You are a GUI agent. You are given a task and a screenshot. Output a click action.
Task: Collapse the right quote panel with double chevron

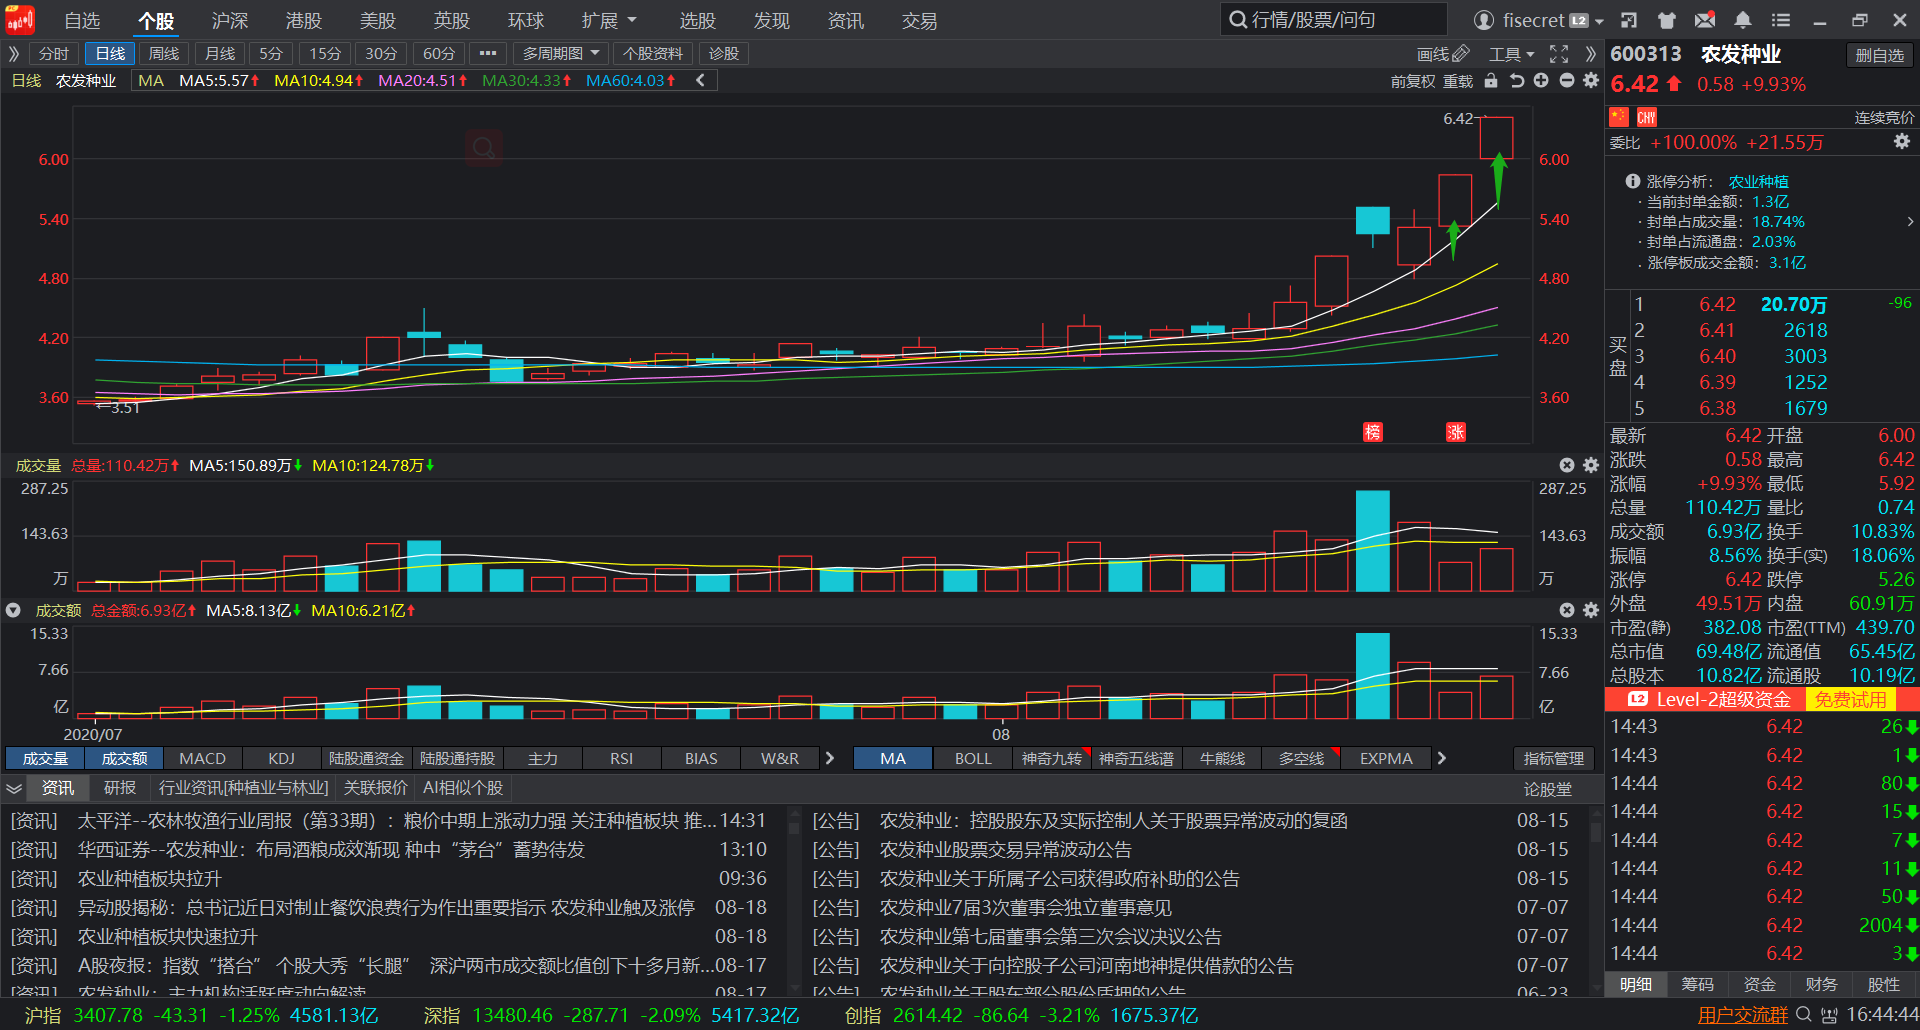[x=1590, y=54]
